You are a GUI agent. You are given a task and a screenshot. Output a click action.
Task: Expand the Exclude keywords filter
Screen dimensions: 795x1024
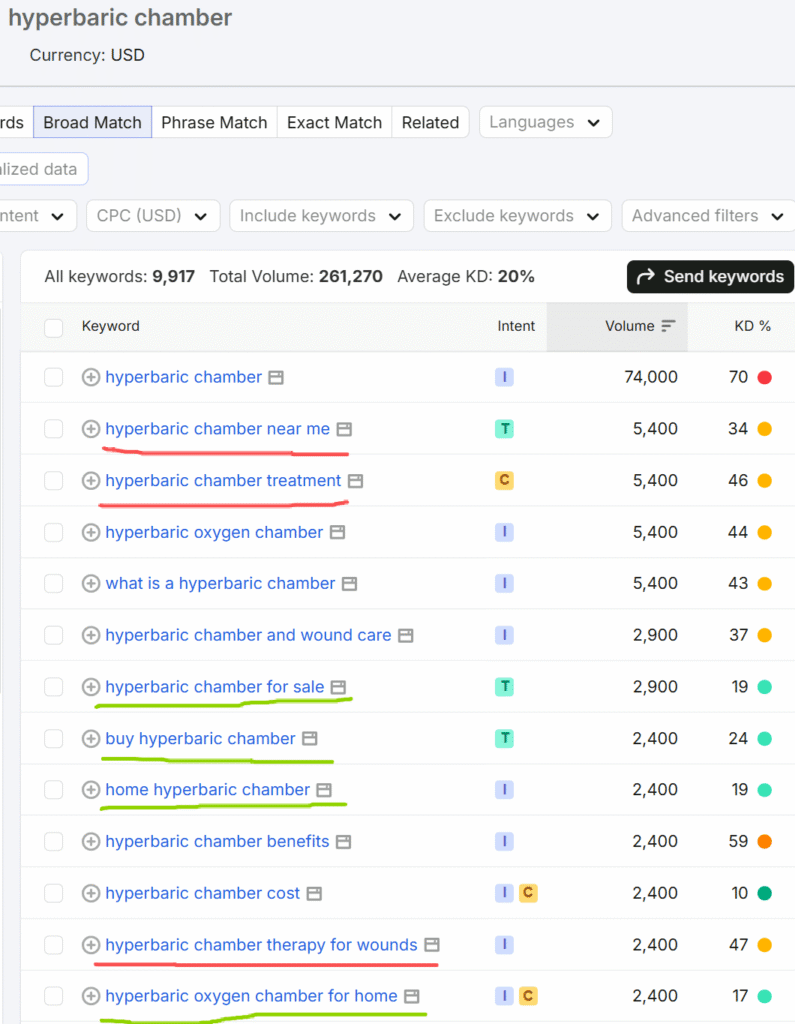tap(517, 216)
